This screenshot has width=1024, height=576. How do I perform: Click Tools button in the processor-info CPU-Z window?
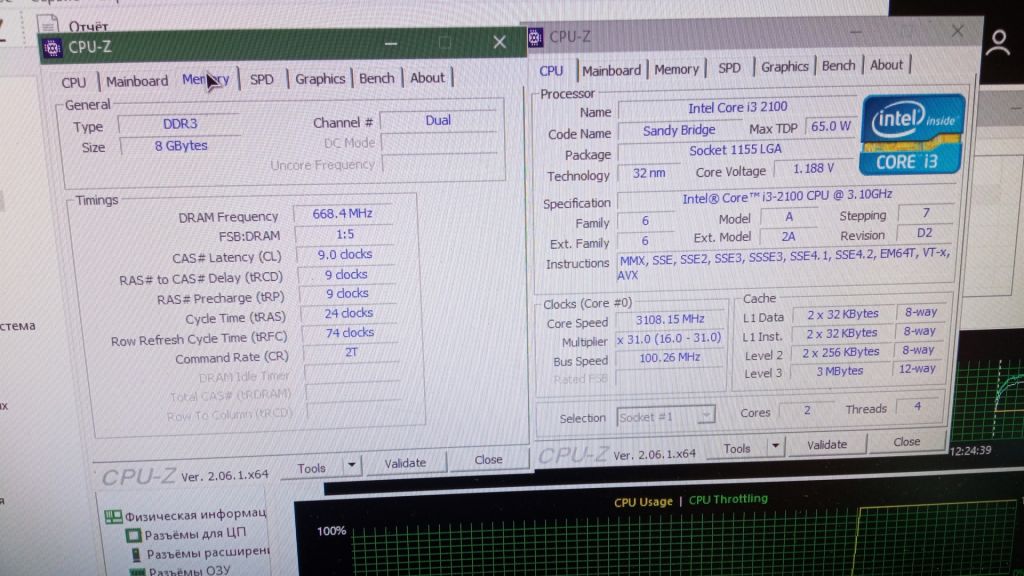click(x=737, y=448)
